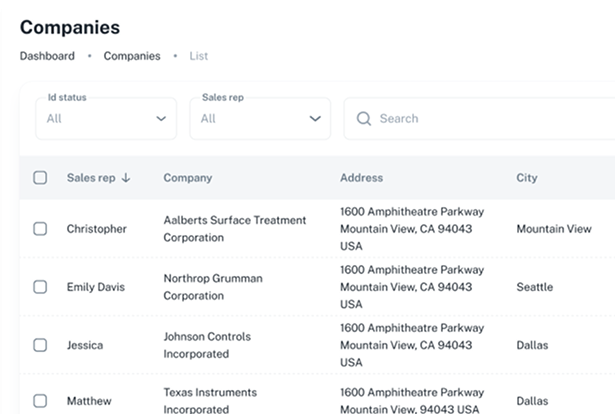
Task: Click the search magnifier icon
Action: click(x=363, y=119)
